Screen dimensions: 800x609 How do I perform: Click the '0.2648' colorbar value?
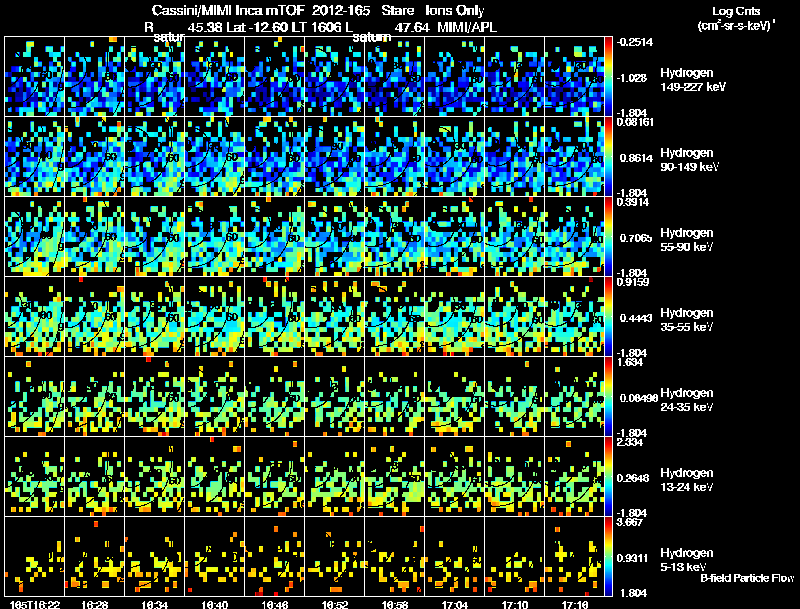633,478
